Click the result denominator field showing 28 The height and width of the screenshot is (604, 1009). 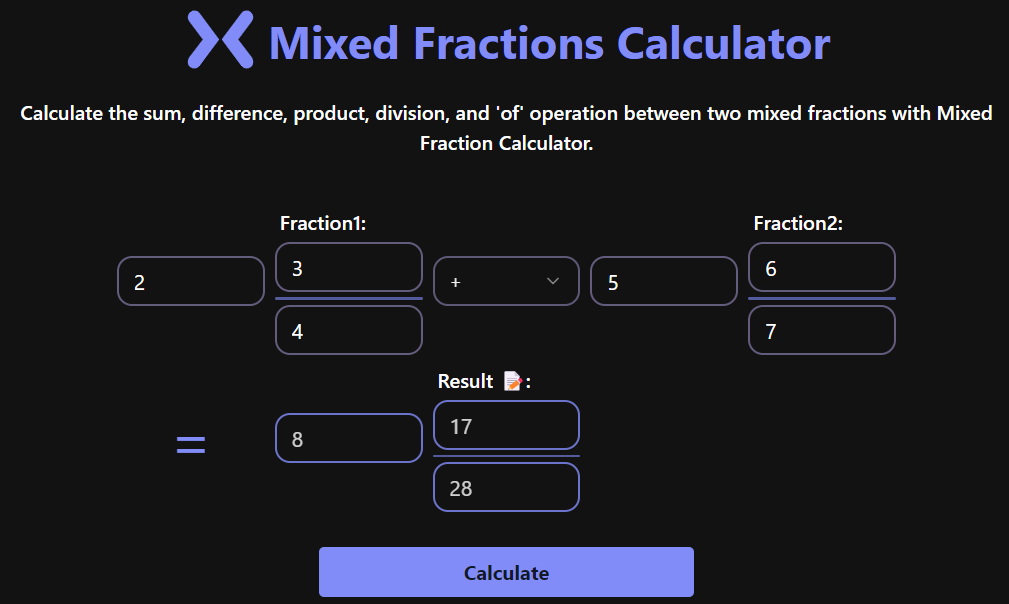coord(506,487)
